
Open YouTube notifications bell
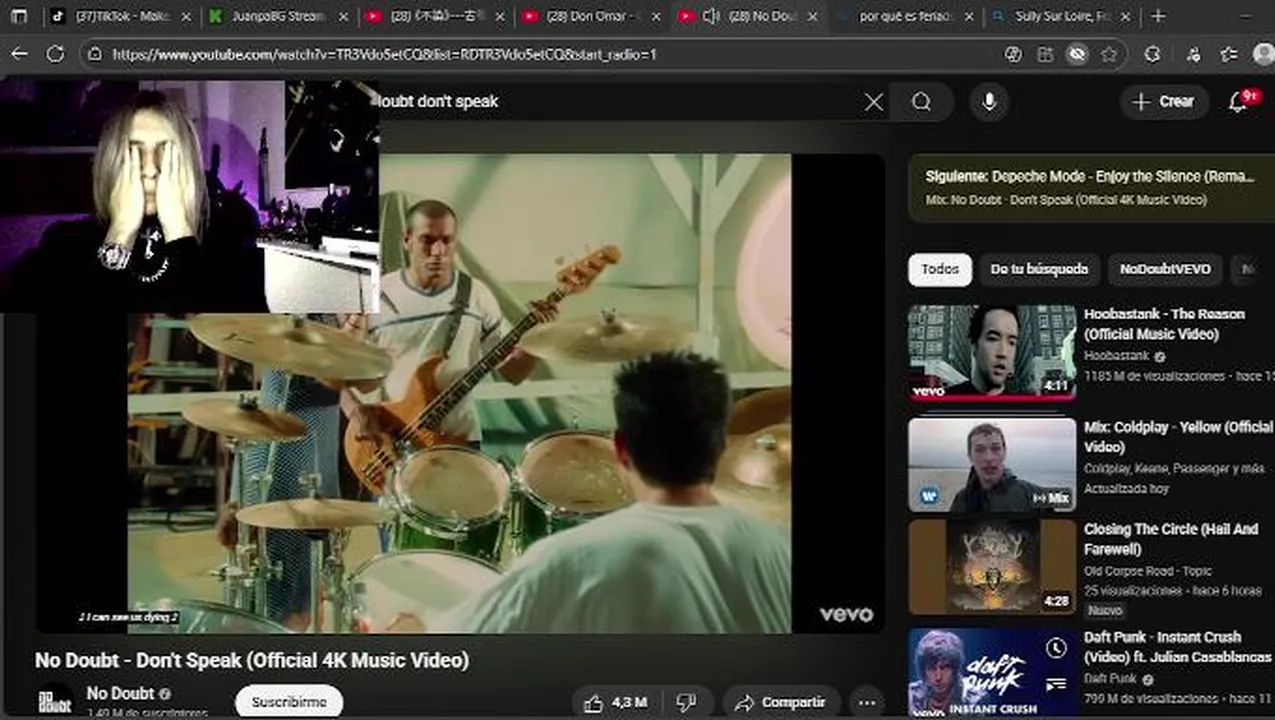click(1239, 101)
